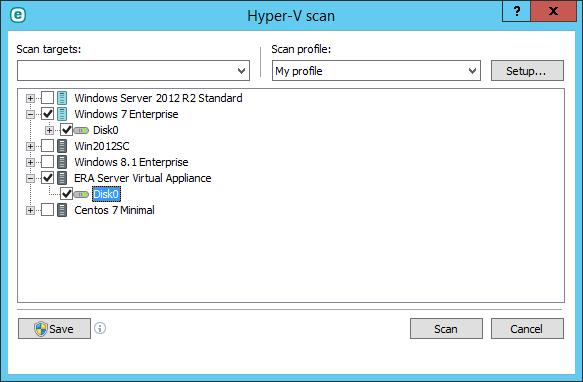Uncheck the Windows 7 Enterprise checkbox
Screen dimensions: 583x382
click(47, 114)
